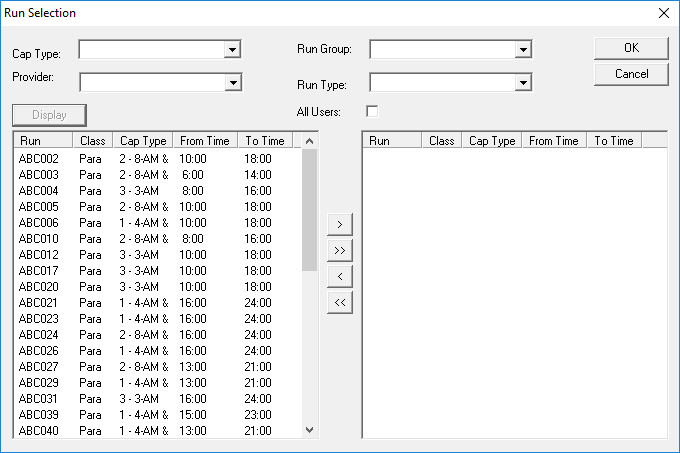Sort left list by Class column header
This screenshot has width=680, height=453.
click(x=93, y=141)
